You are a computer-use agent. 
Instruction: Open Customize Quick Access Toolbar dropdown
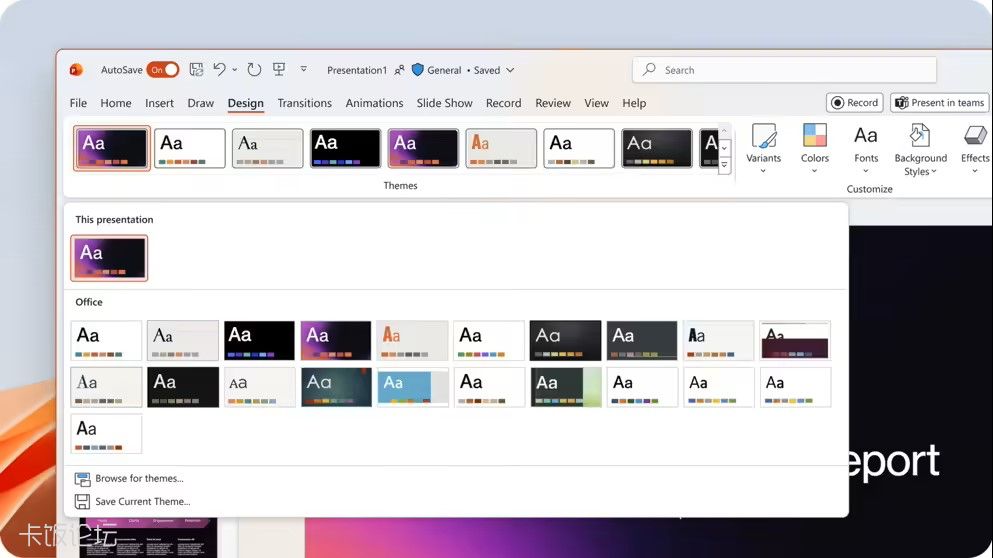click(x=303, y=69)
